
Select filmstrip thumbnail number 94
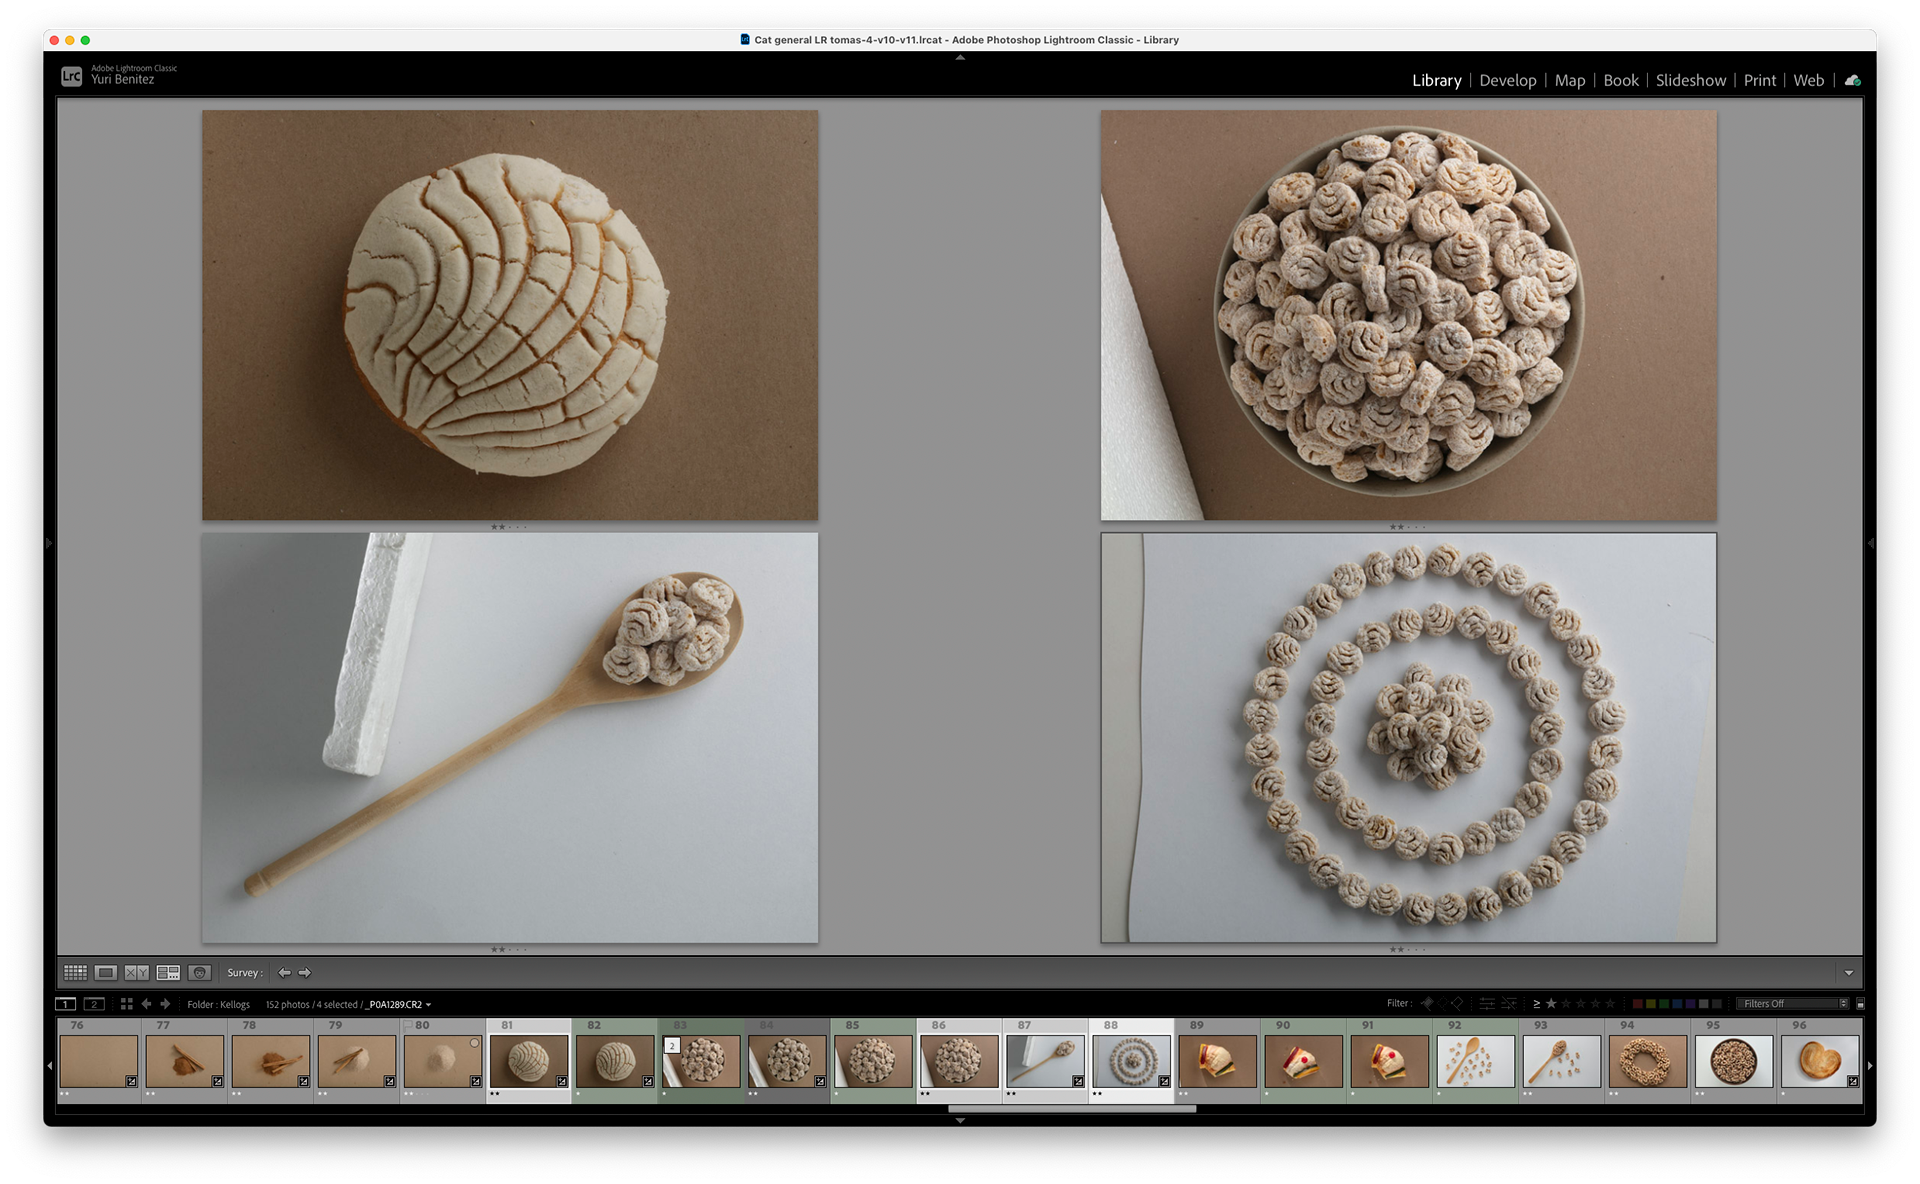pos(1647,1061)
